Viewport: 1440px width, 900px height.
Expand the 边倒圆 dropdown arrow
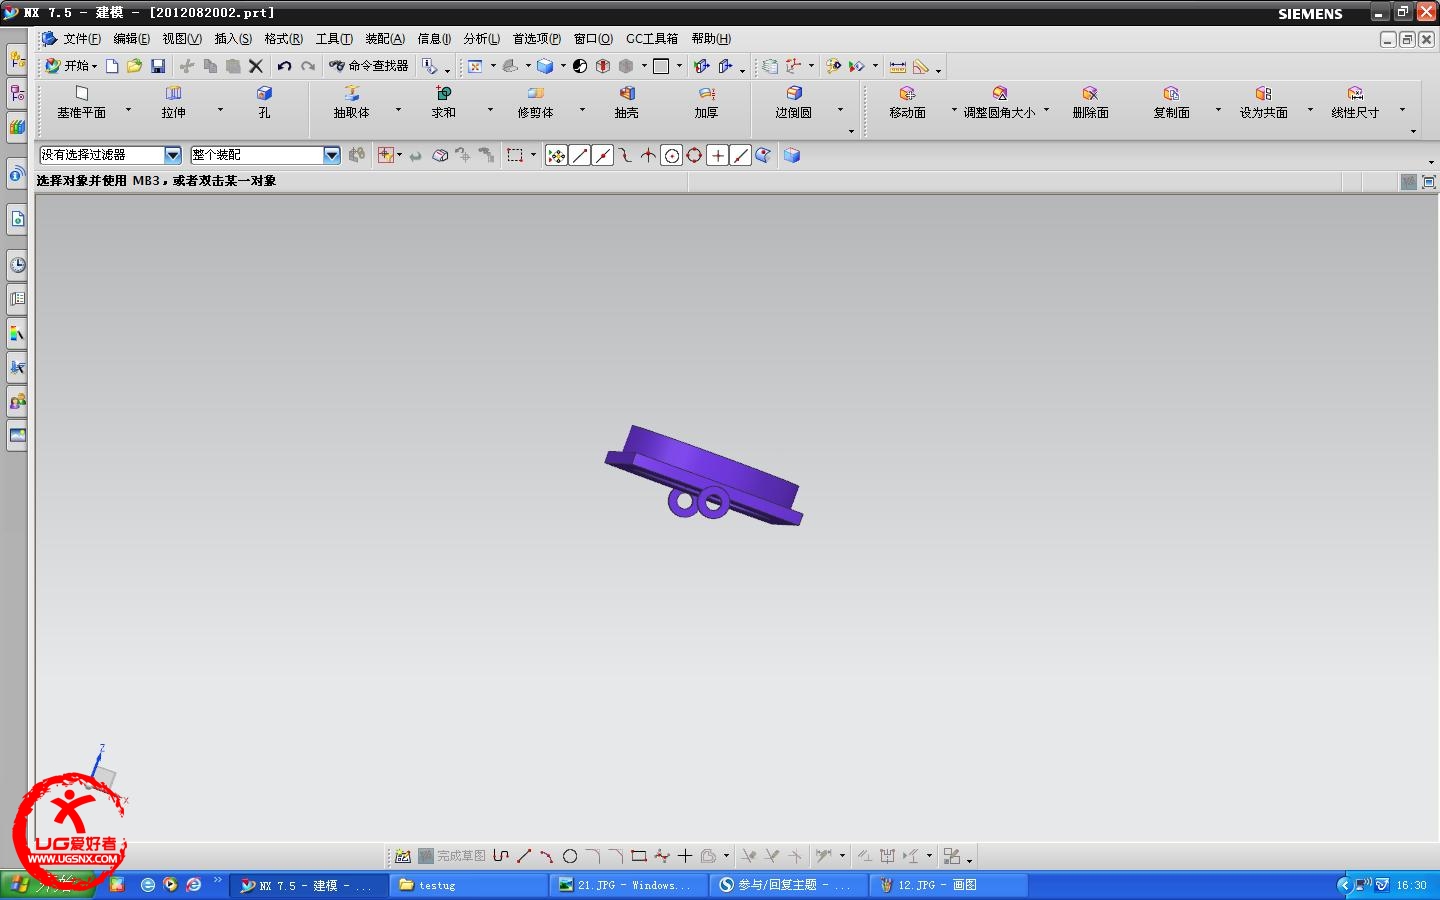tap(840, 110)
